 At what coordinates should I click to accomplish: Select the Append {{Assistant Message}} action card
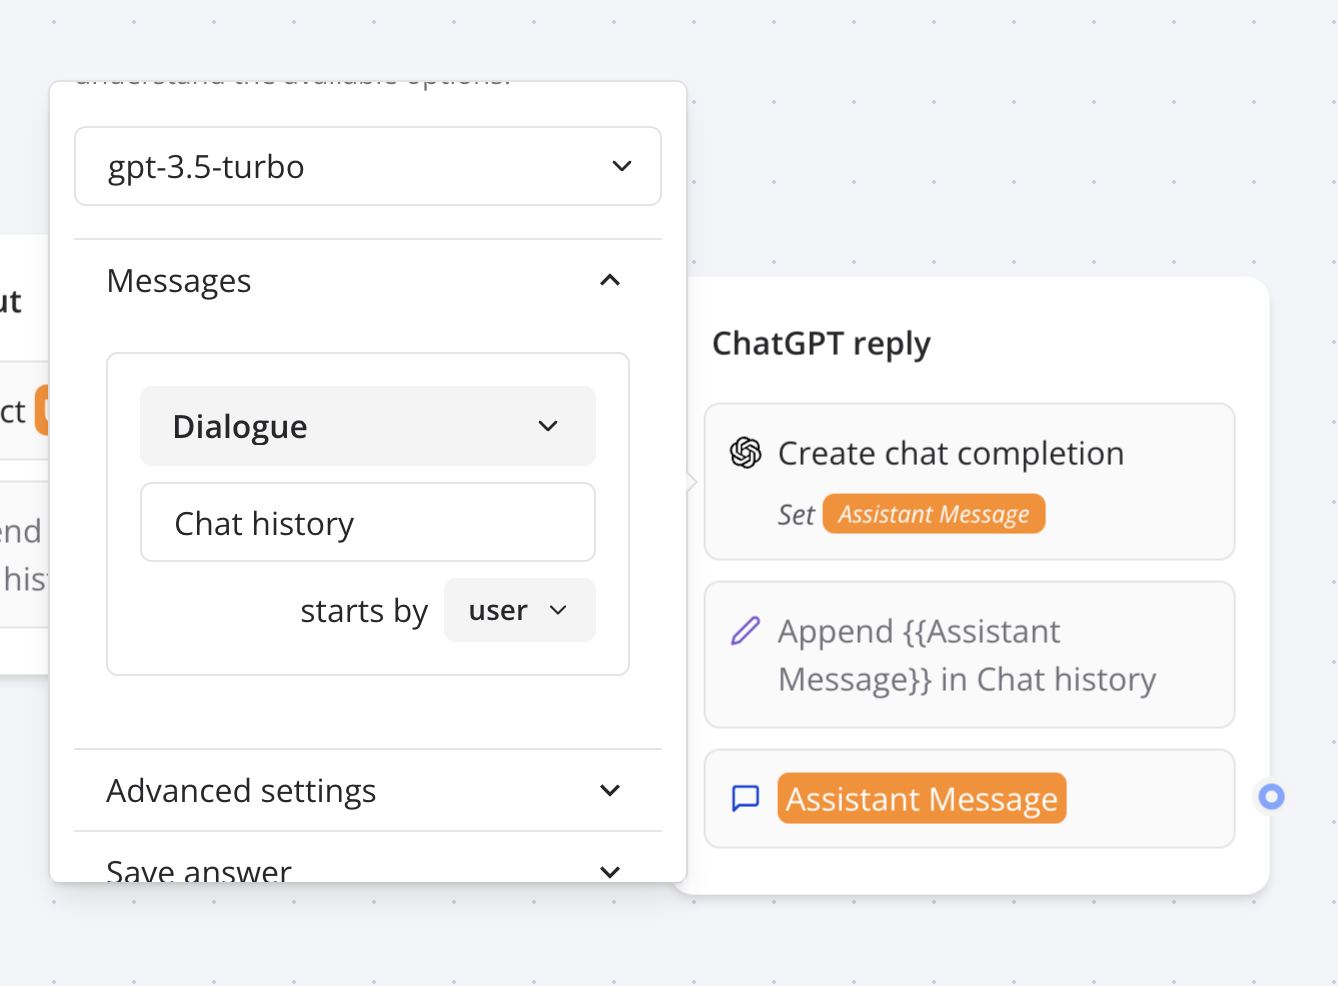tap(969, 655)
